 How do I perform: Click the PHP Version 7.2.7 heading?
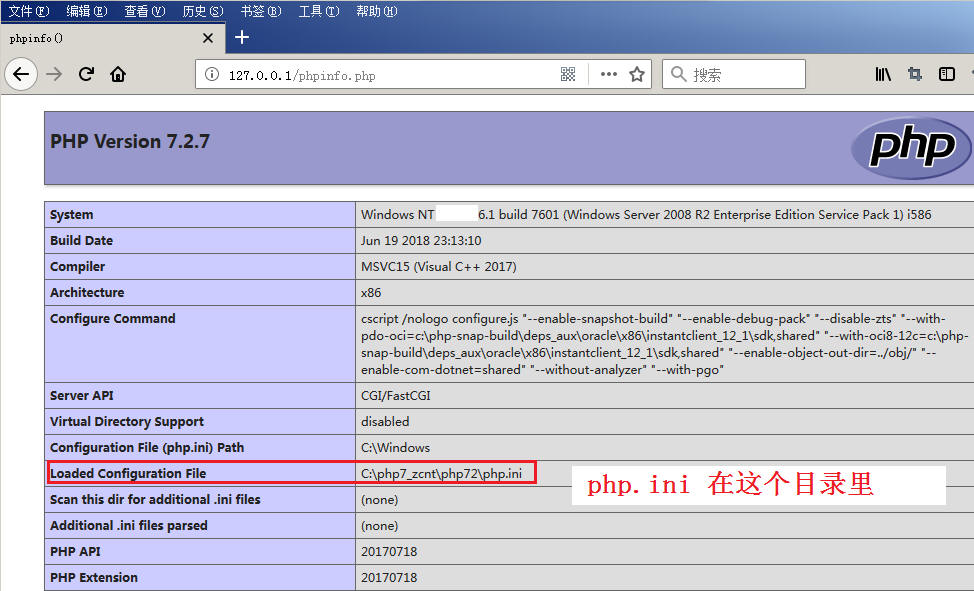130,142
